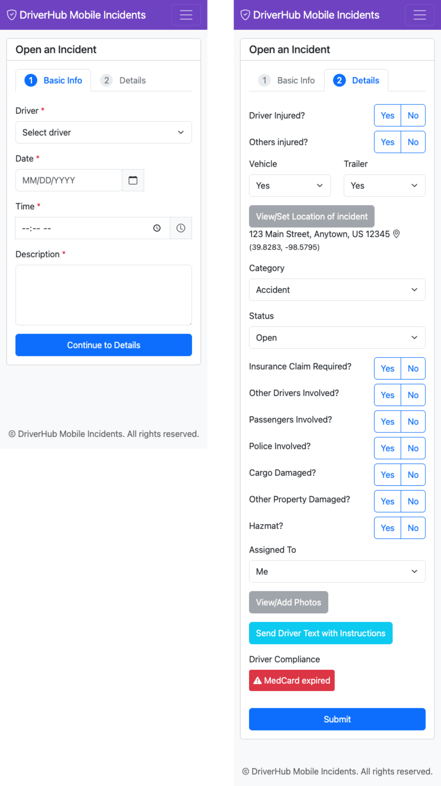Click into the Description text area
441x786 pixels.
click(104, 295)
